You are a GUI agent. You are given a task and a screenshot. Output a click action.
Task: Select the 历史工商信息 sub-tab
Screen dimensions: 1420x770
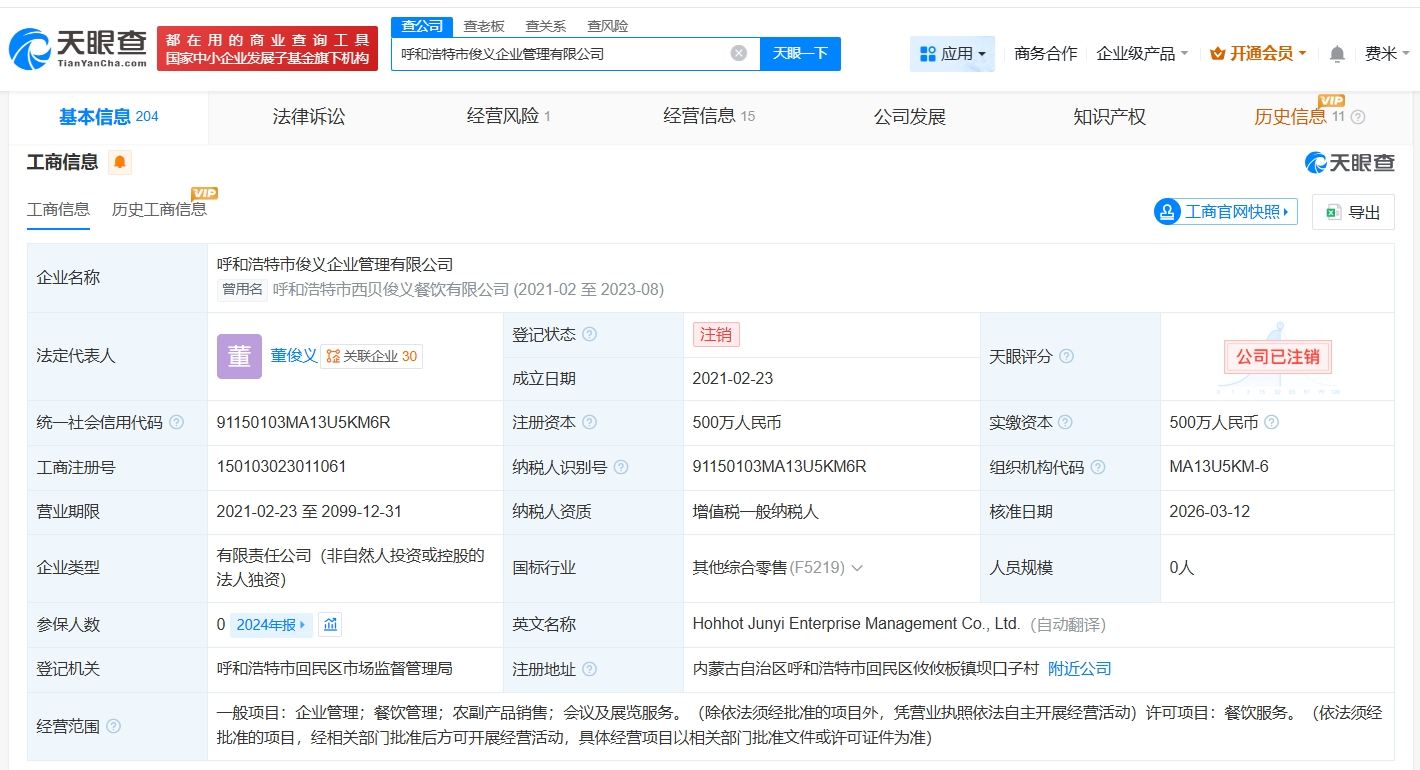(159, 209)
